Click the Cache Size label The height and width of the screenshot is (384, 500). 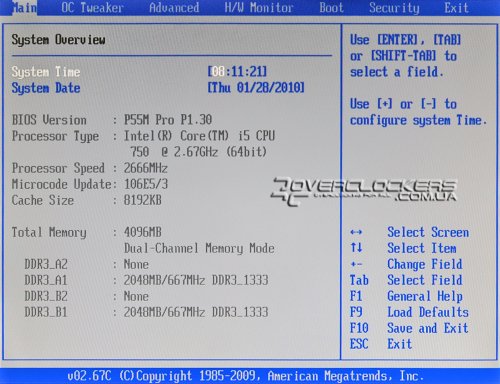[x=43, y=200]
